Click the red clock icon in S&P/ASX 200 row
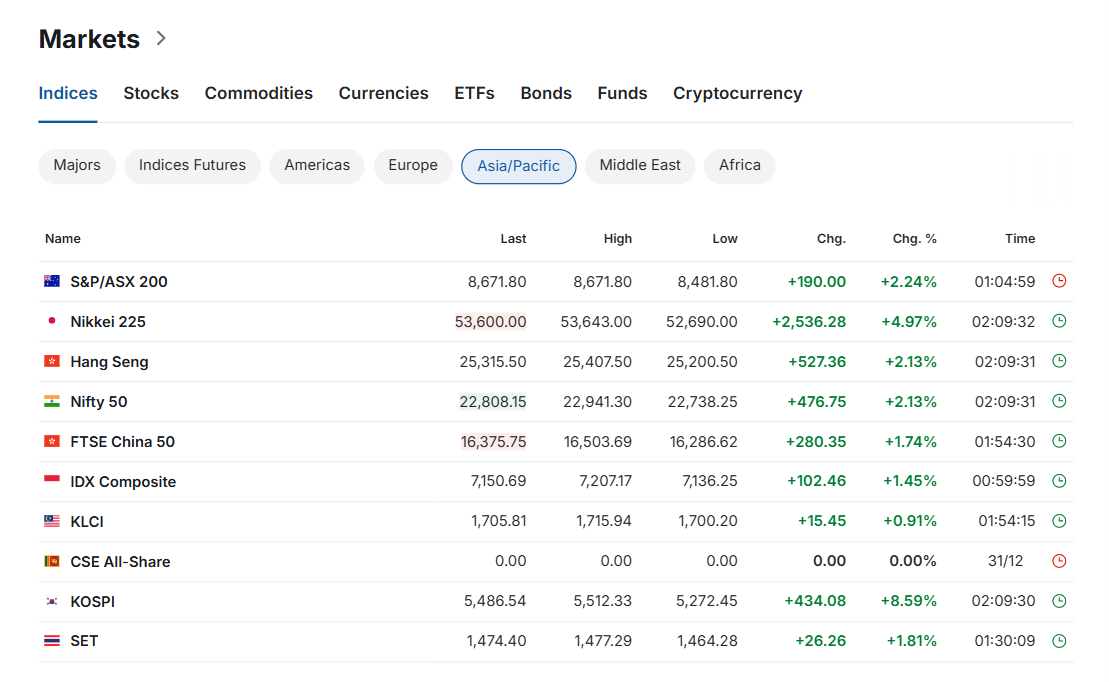The image size is (1109, 682). click(1059, 281)
